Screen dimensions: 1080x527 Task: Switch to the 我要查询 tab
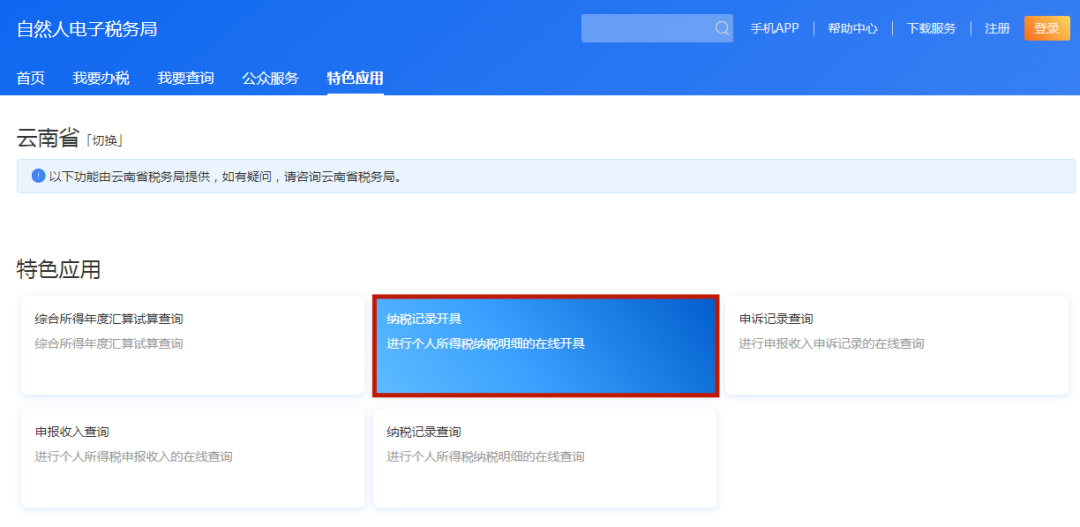185,78
